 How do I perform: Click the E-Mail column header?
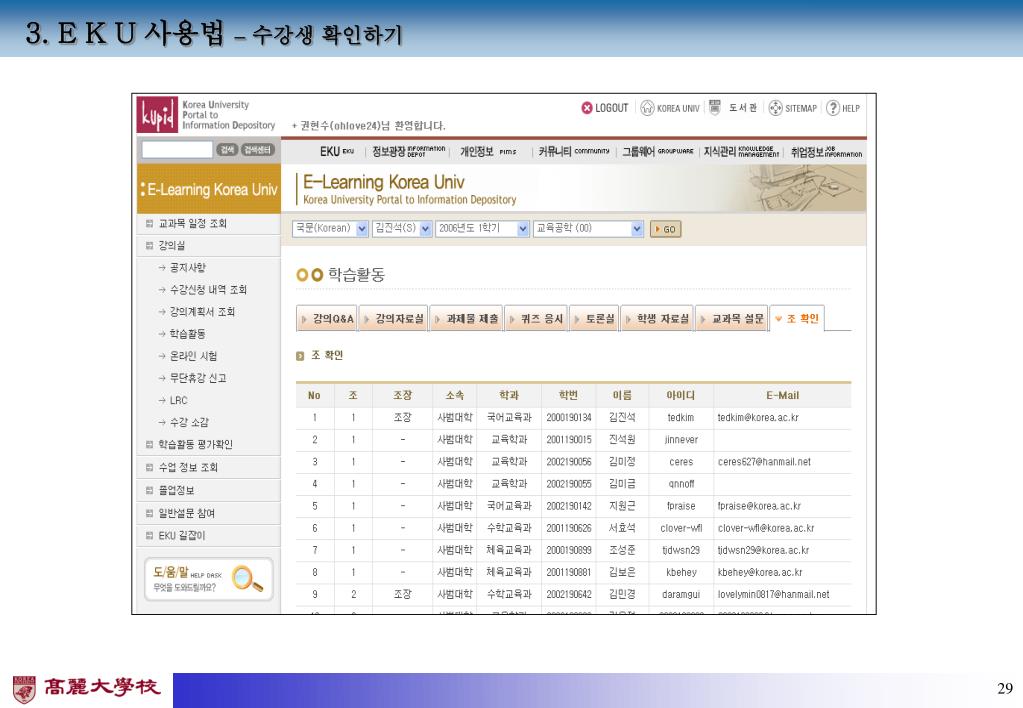pyautogui.click(x=782, y=395)
